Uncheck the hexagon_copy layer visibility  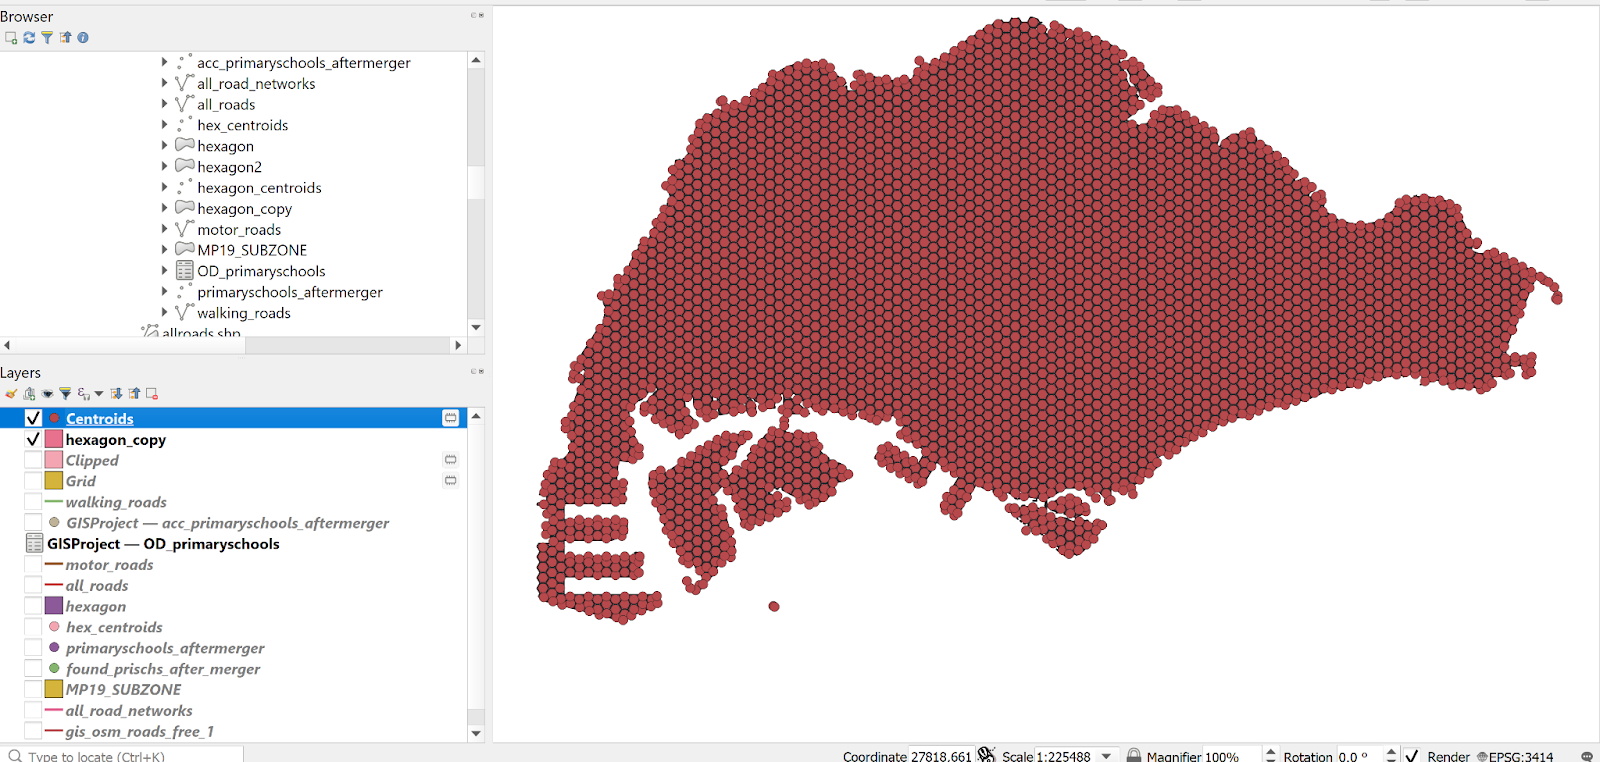33,440
